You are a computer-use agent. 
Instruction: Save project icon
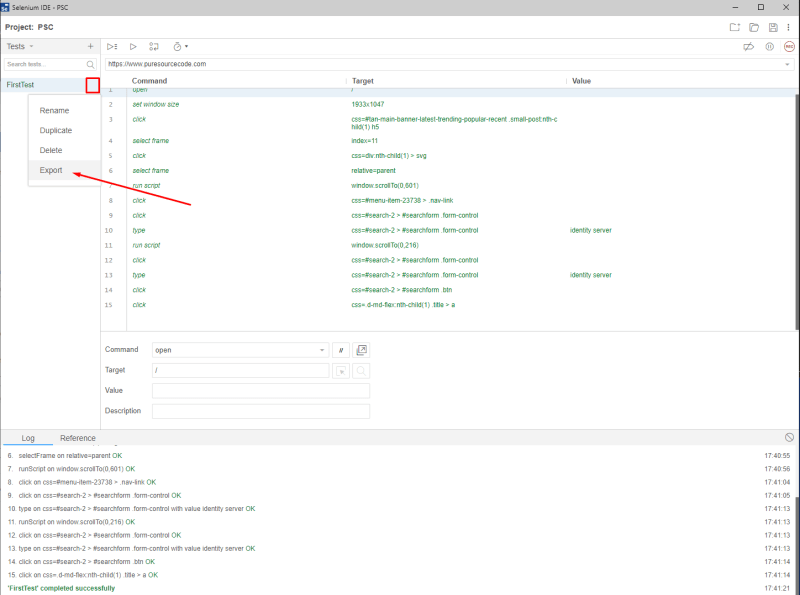[773, 28]
